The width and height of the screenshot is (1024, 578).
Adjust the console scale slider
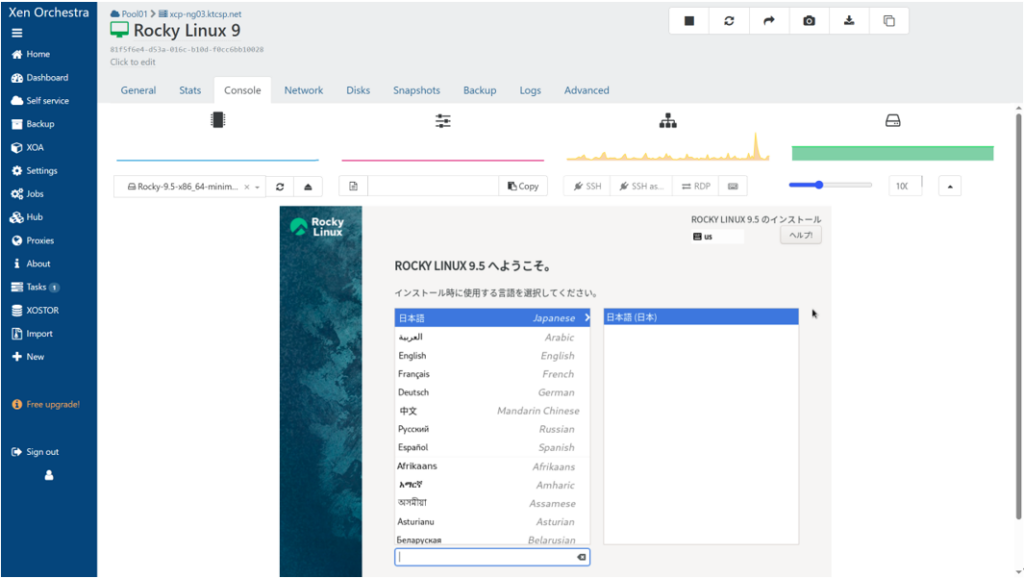click(x=819, y=185)
